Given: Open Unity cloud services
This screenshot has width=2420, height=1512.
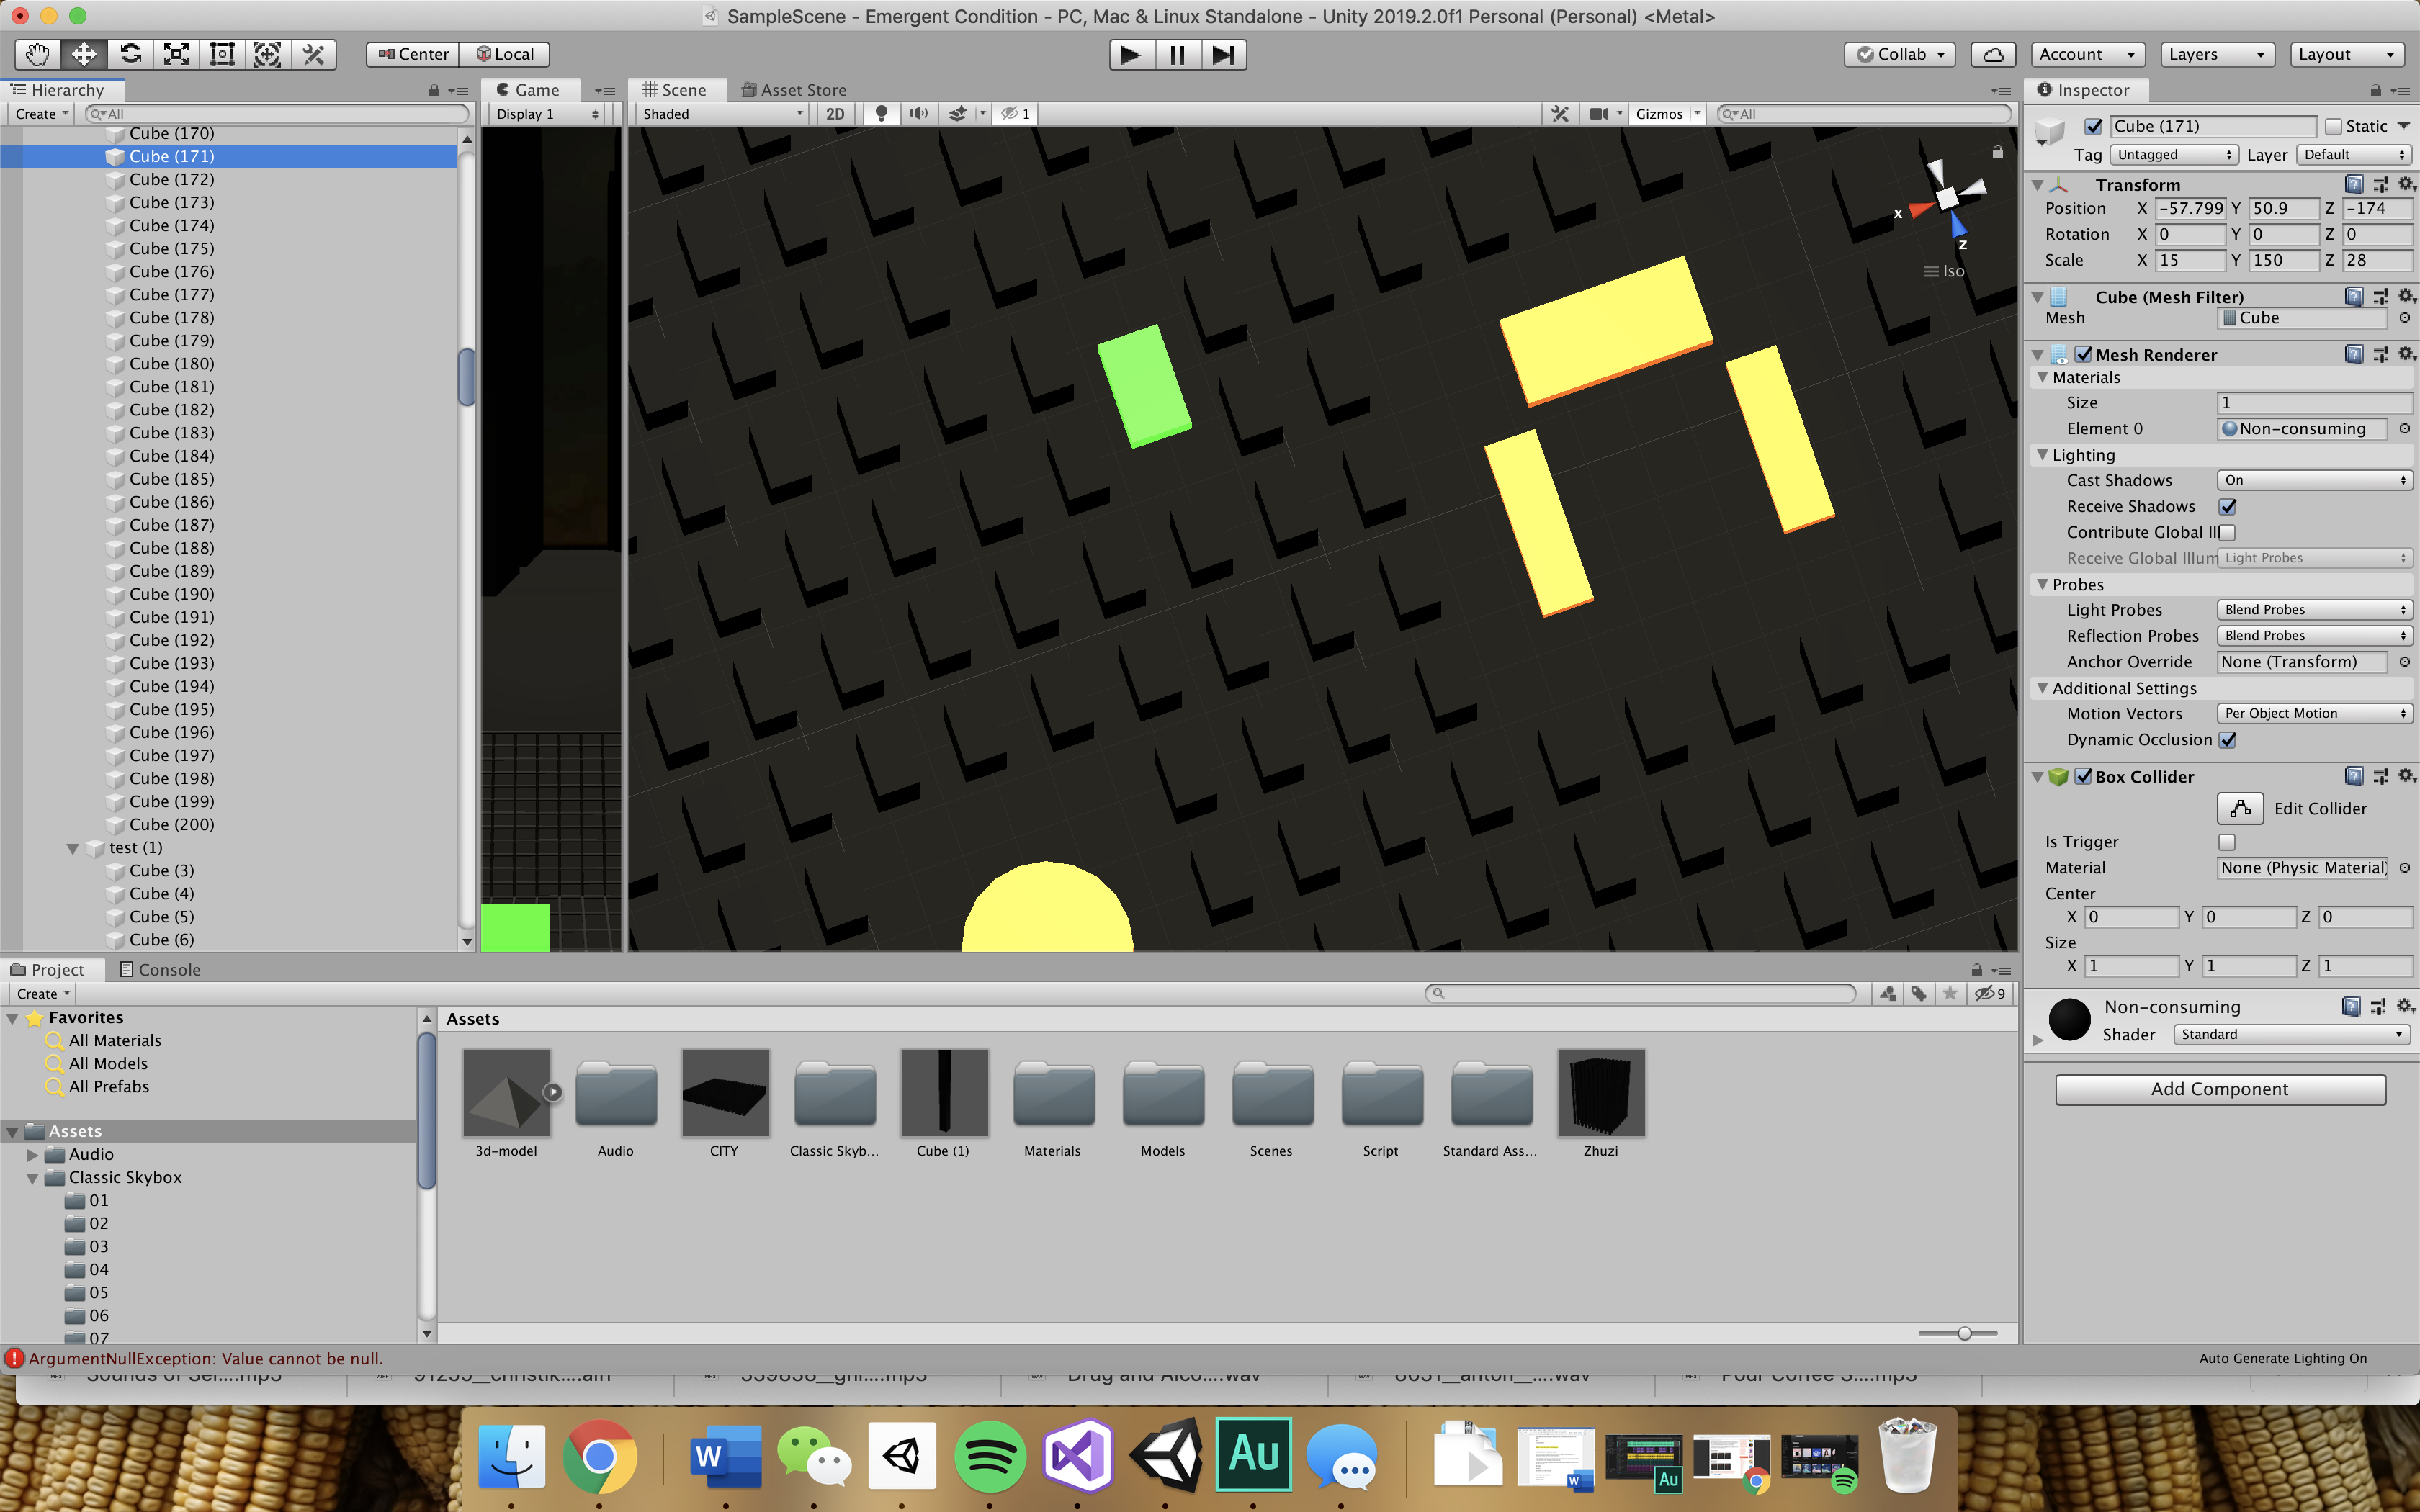Looking at the screenshot, I should (1993, 55).
